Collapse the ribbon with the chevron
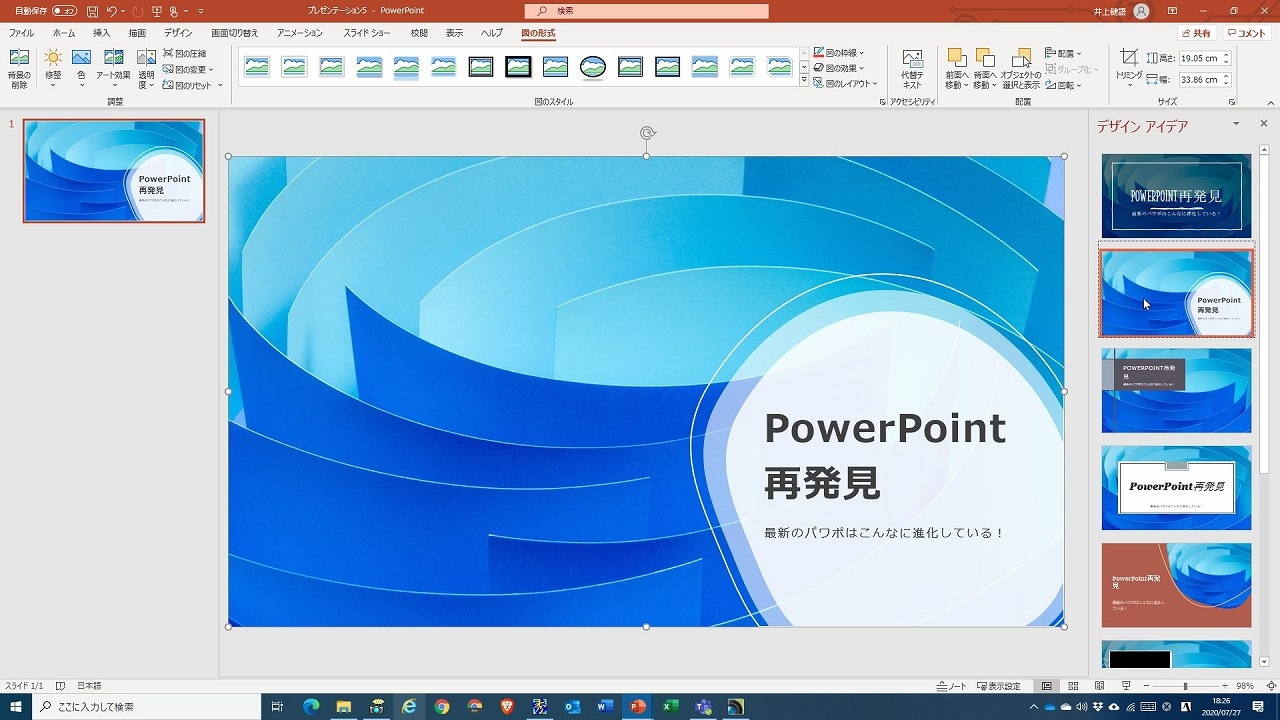 (x=1269, y=102)
